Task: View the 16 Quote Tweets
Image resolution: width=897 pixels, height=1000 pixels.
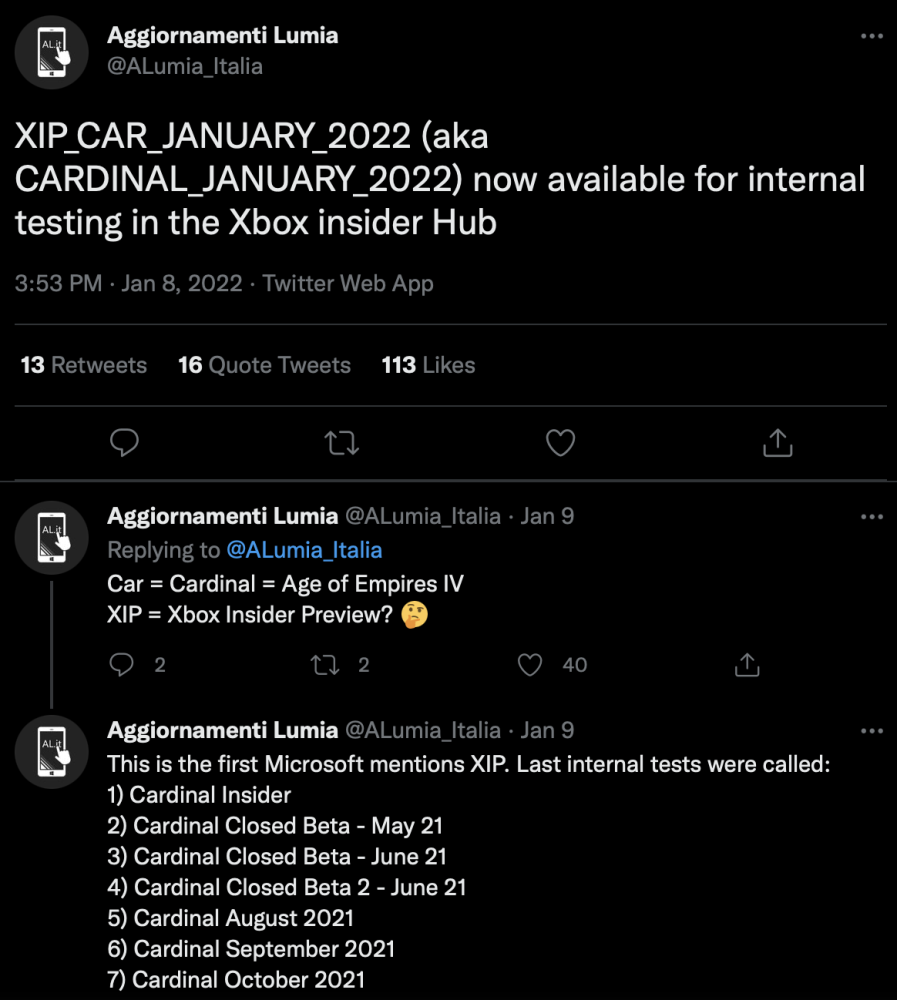Action: coord(264,365)
